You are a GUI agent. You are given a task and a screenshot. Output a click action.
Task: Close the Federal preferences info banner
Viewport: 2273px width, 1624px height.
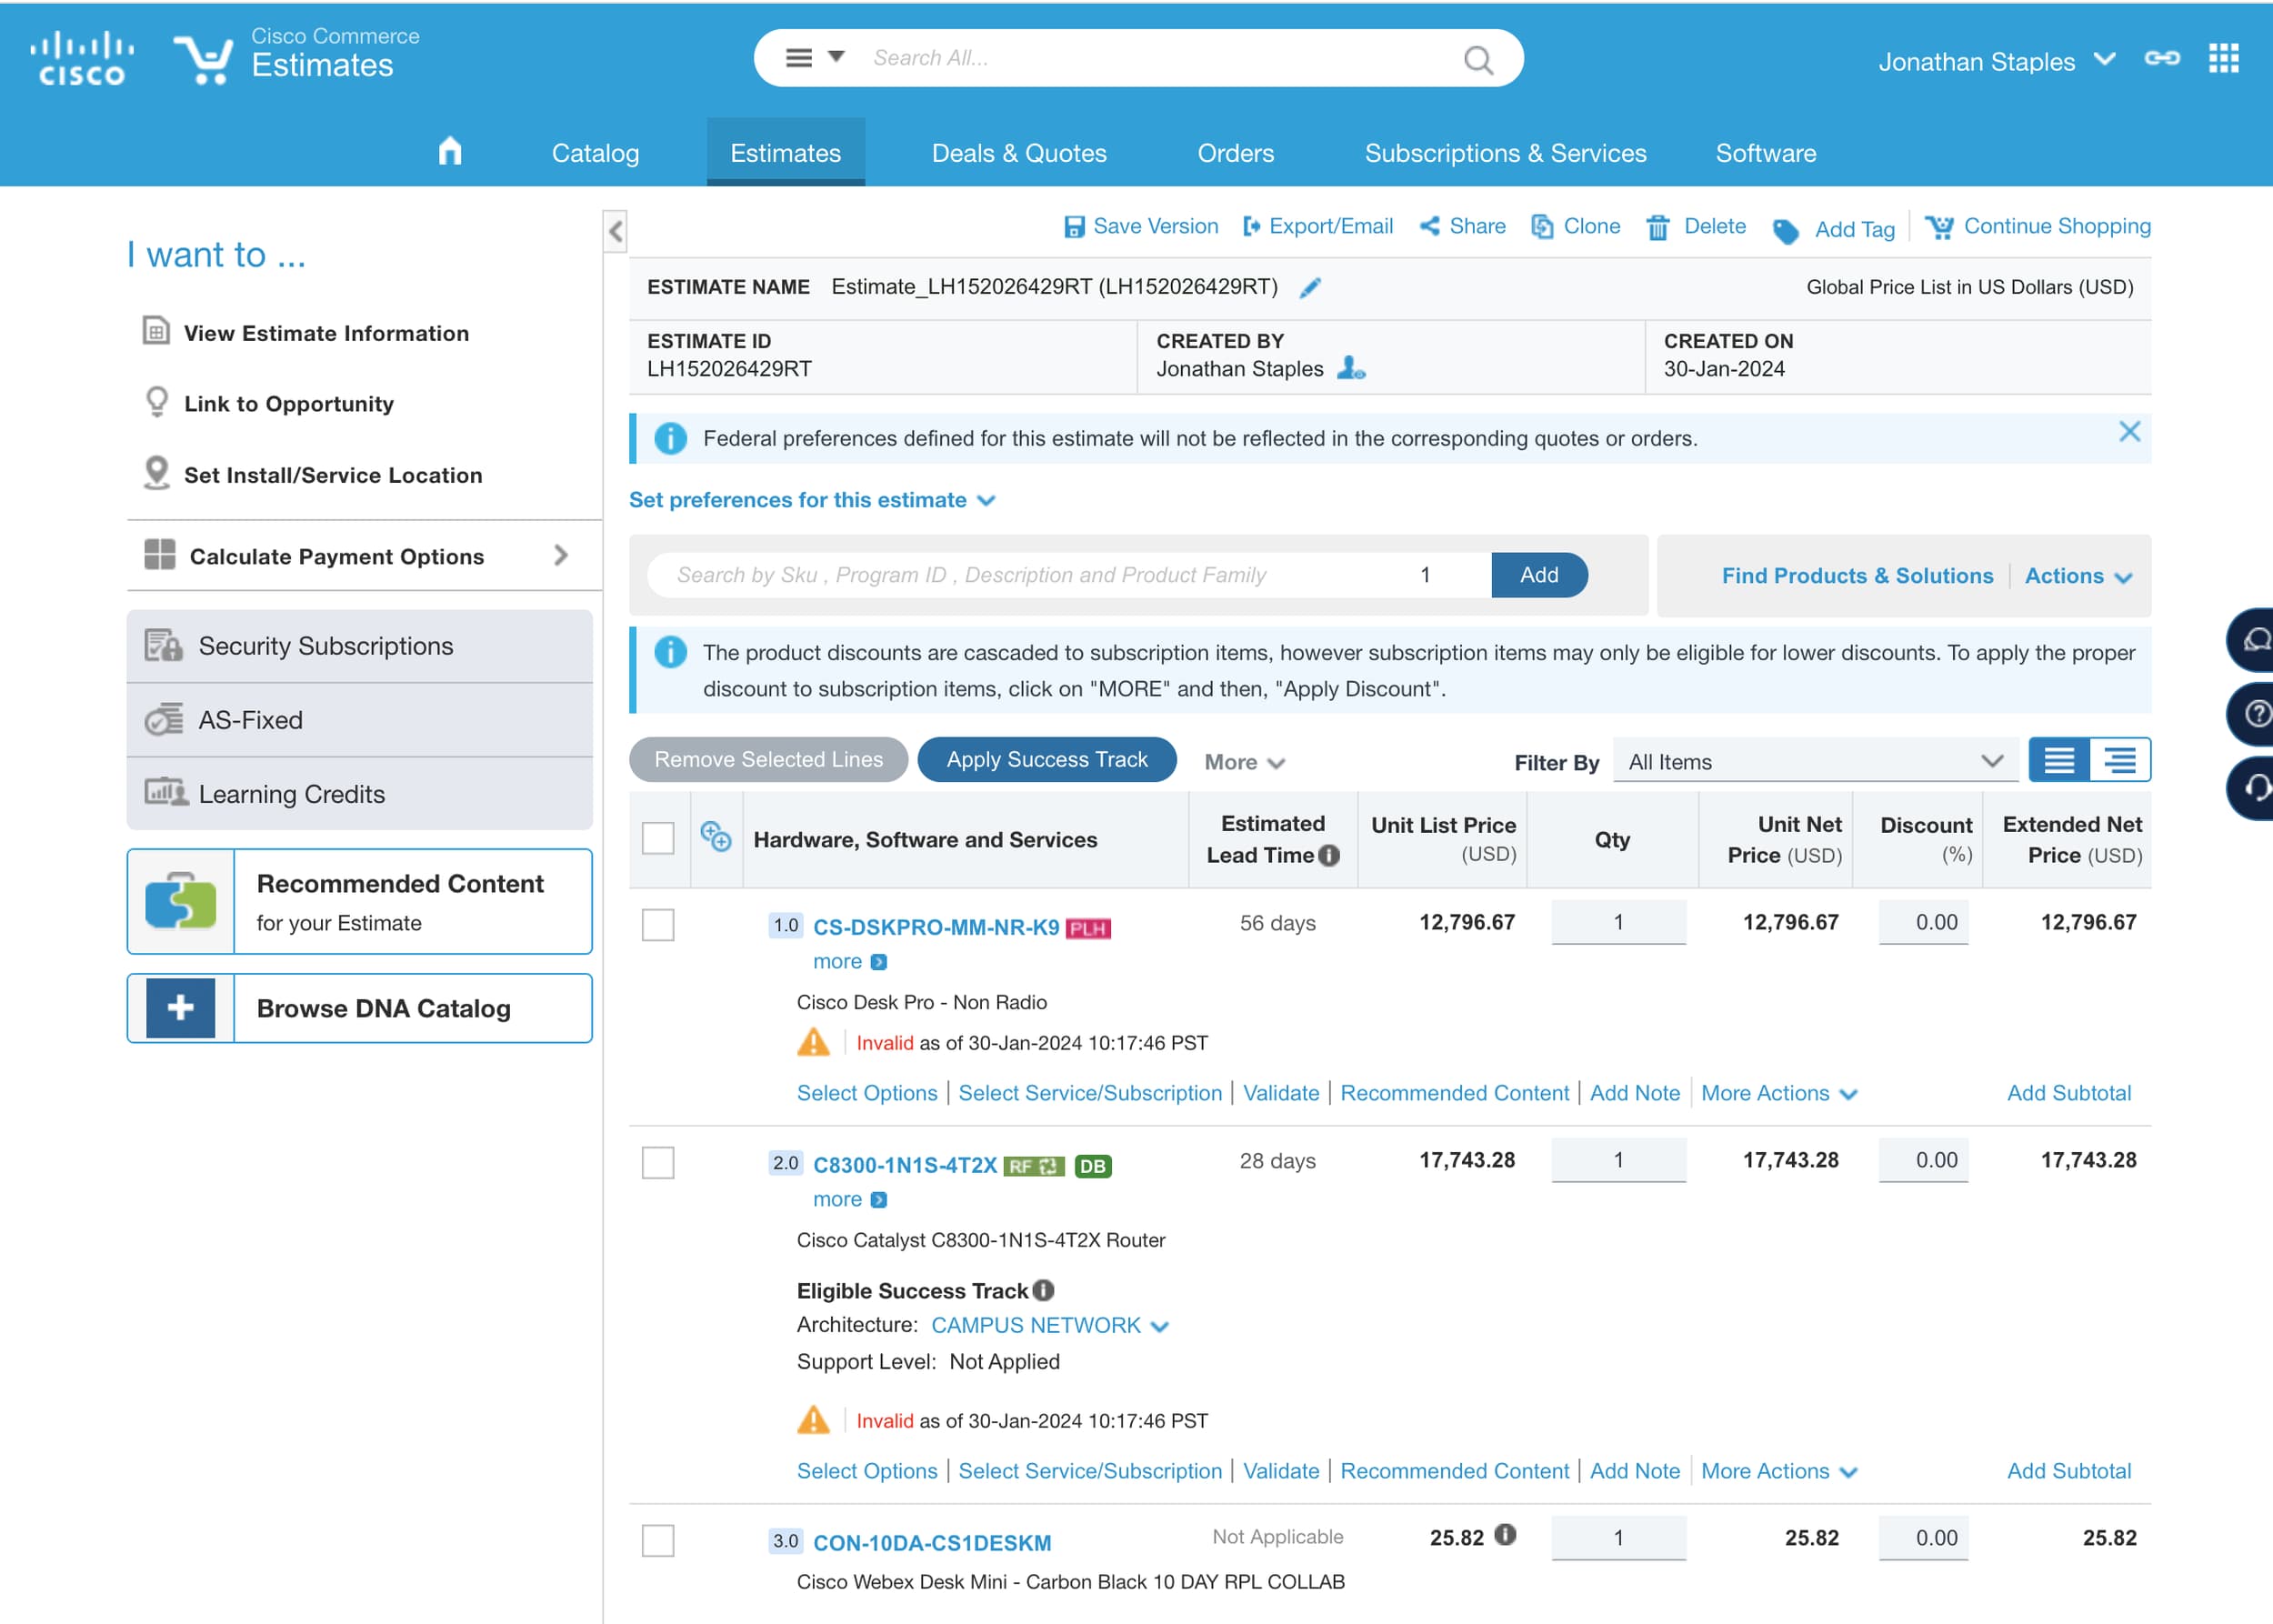[2129, 432]
